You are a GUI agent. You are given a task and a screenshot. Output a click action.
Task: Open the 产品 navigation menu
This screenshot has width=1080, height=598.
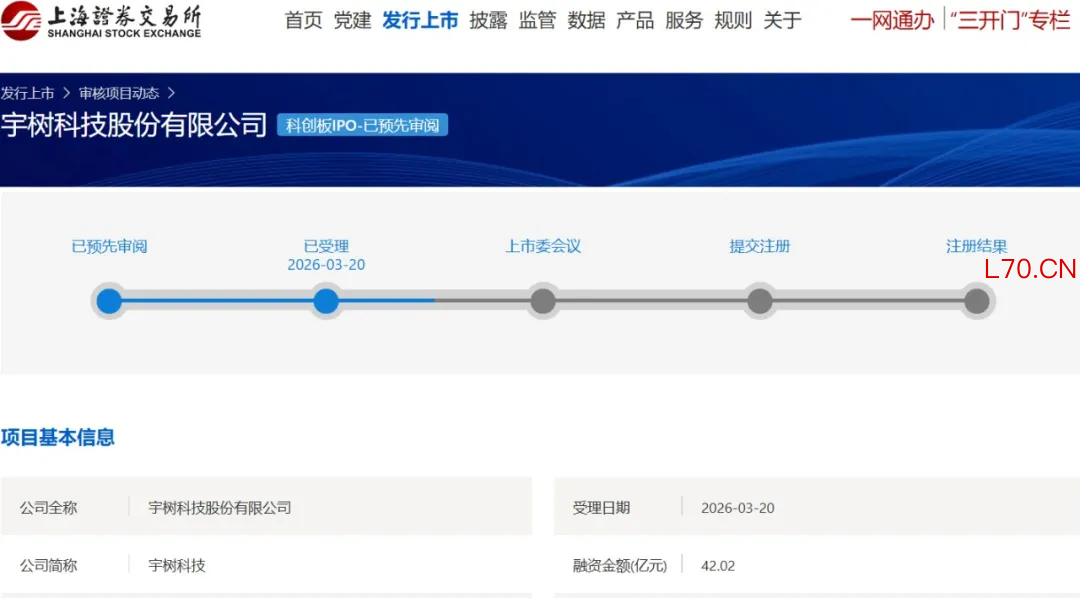click(635, 21)
